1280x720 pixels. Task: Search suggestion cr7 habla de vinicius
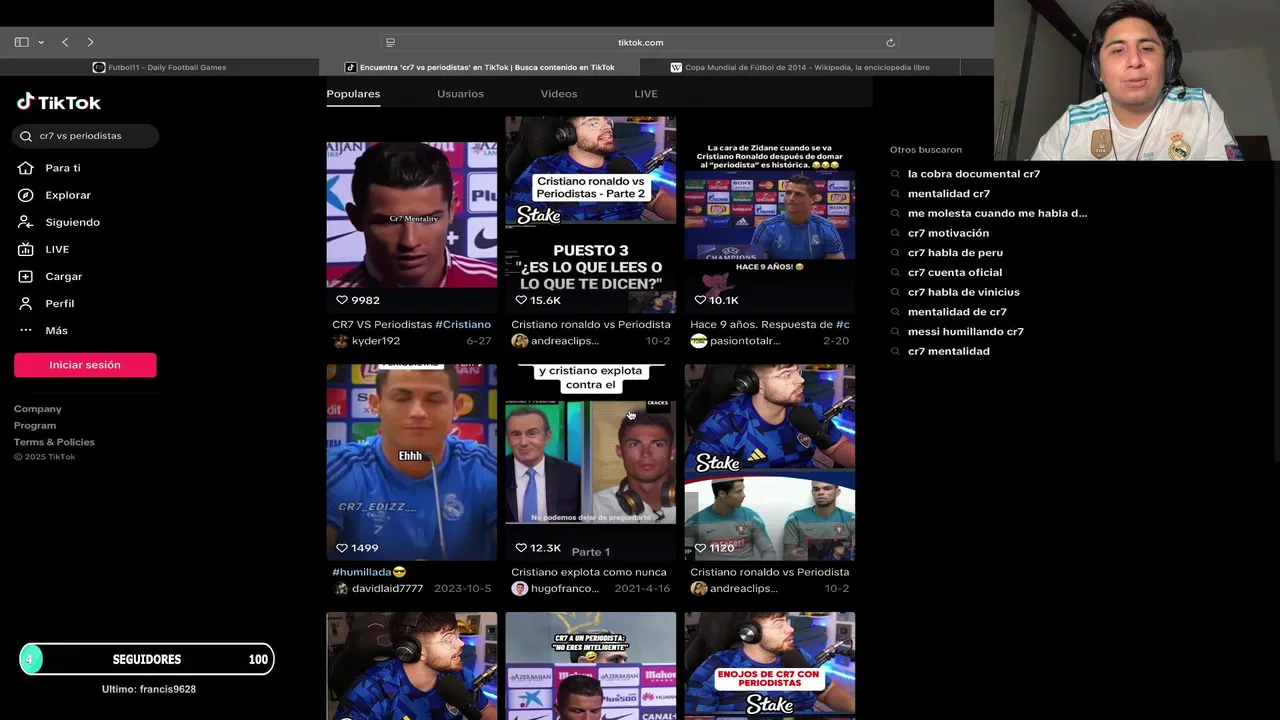point(963,292)
